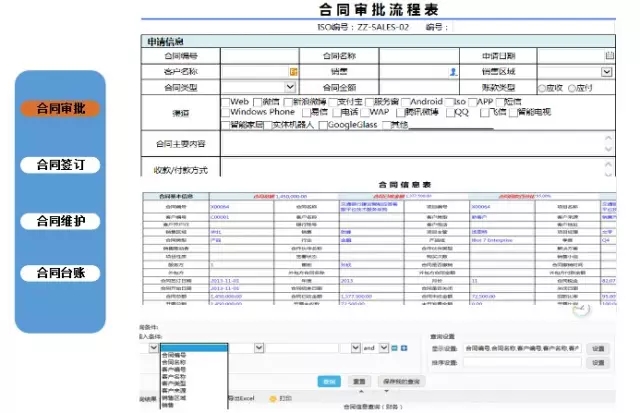640x413 pixels.
Task: Choose 客户来源 from the open dropdown list
Action: tap(174, 391)
